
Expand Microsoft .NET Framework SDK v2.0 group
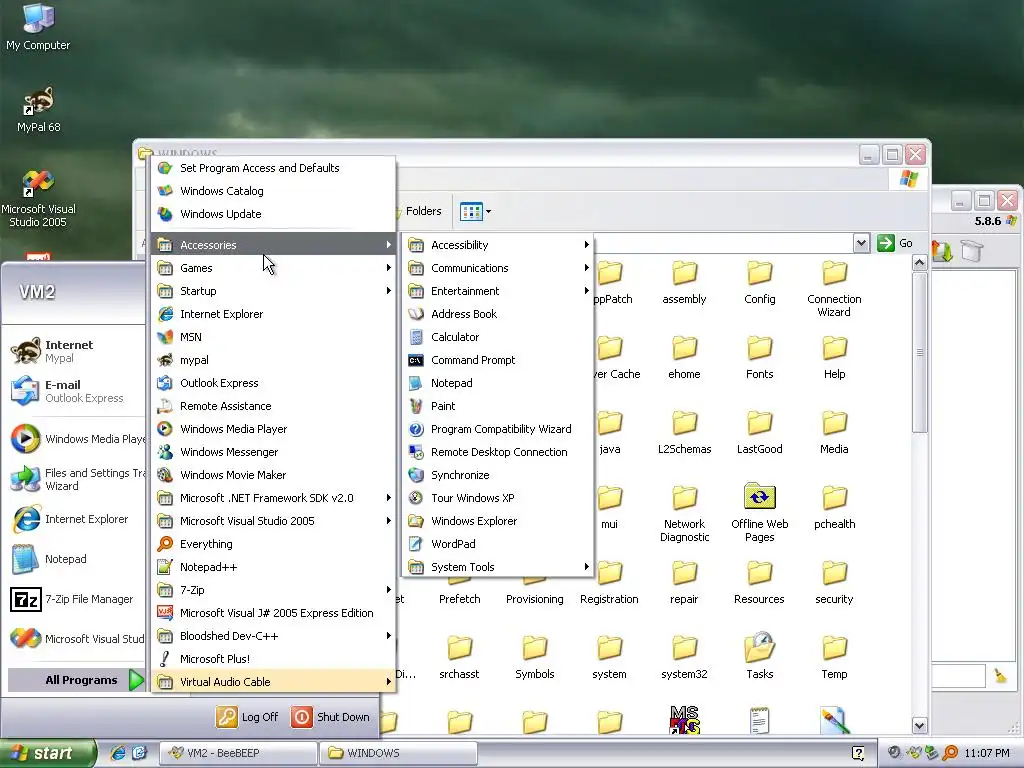tap(274, 498)
